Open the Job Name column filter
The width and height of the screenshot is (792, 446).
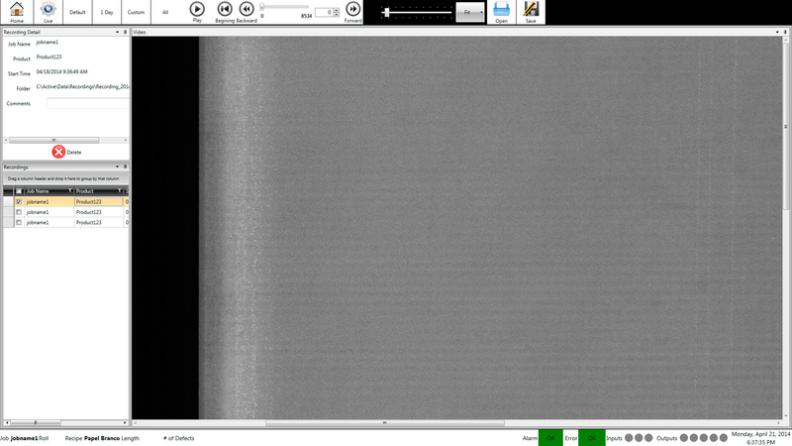click(70, 190)
